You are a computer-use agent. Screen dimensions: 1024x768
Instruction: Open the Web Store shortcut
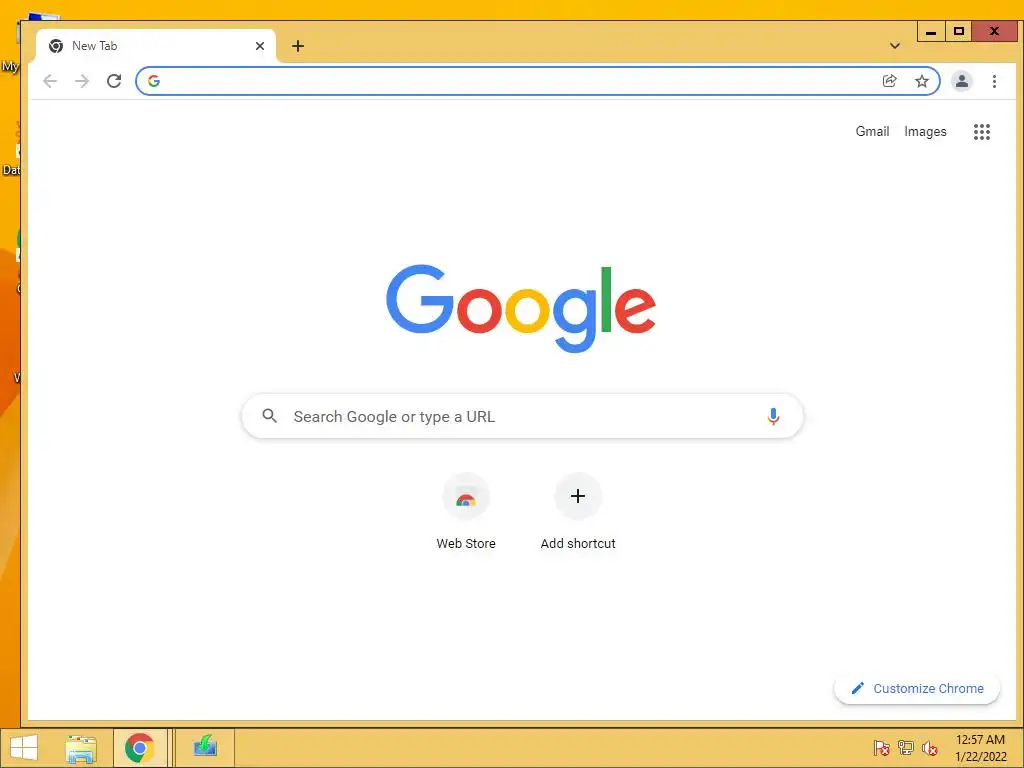[x=466, y=512]
